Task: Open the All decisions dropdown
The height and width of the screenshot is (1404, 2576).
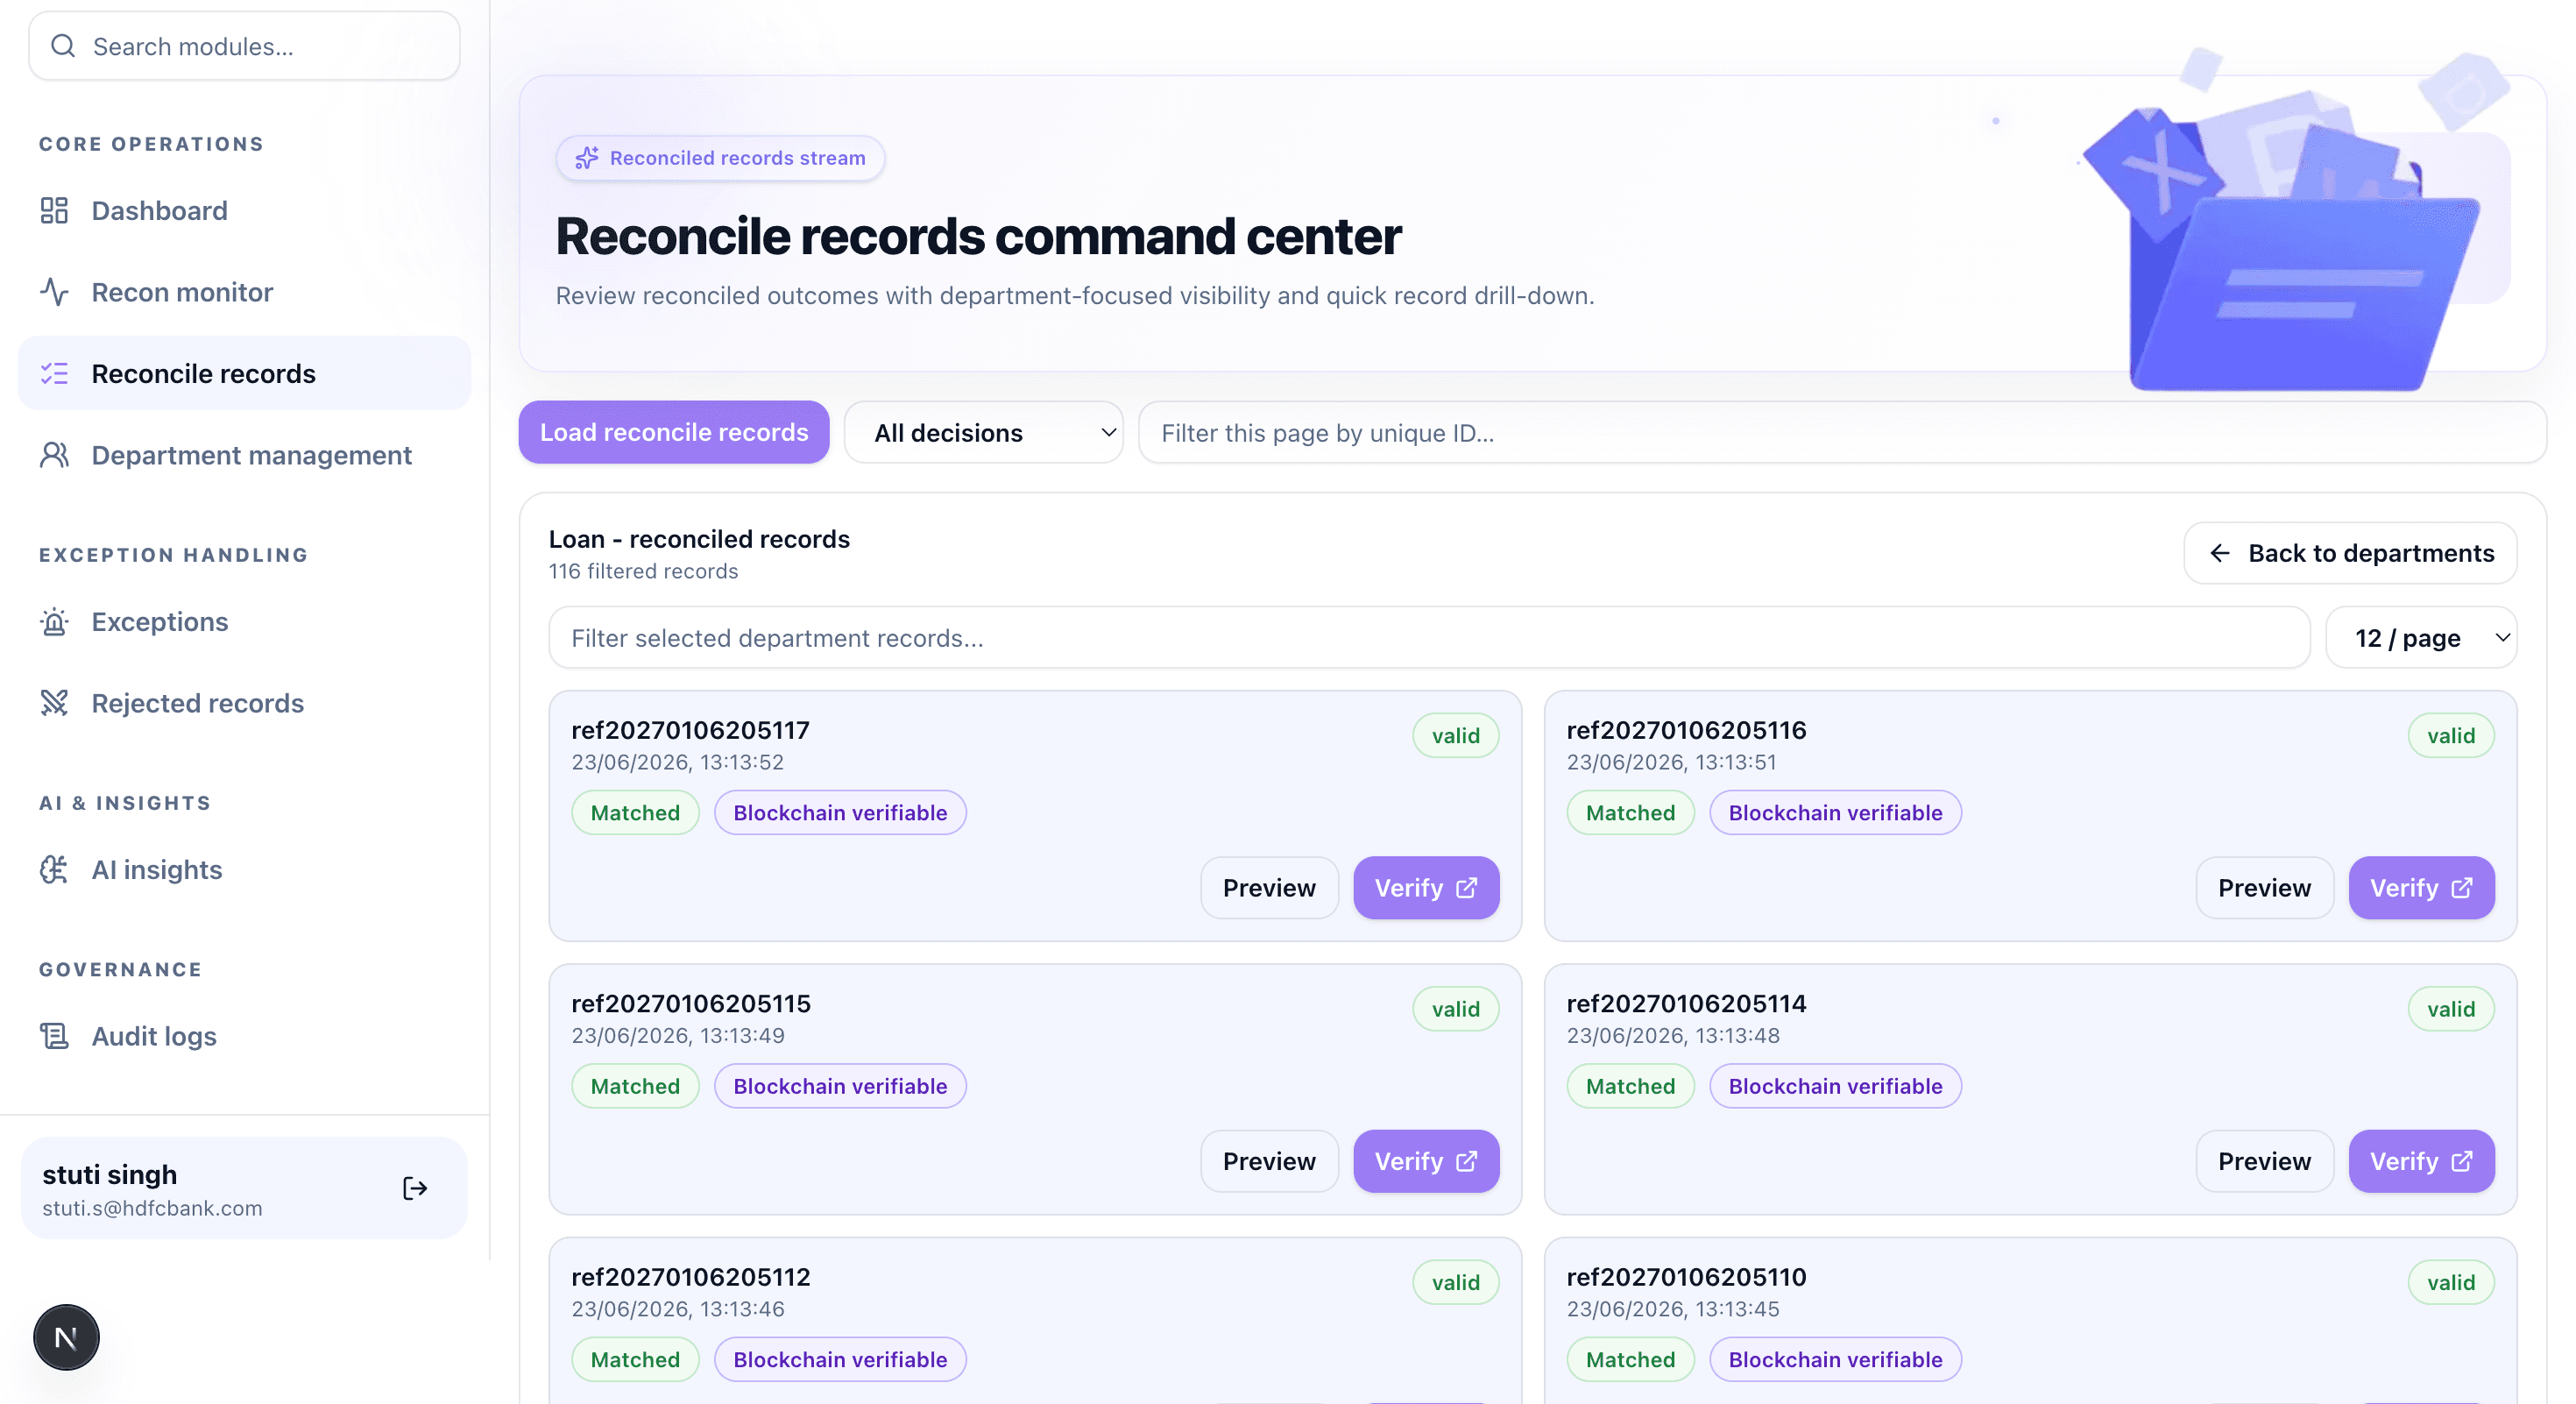Action: coord(984,432)
